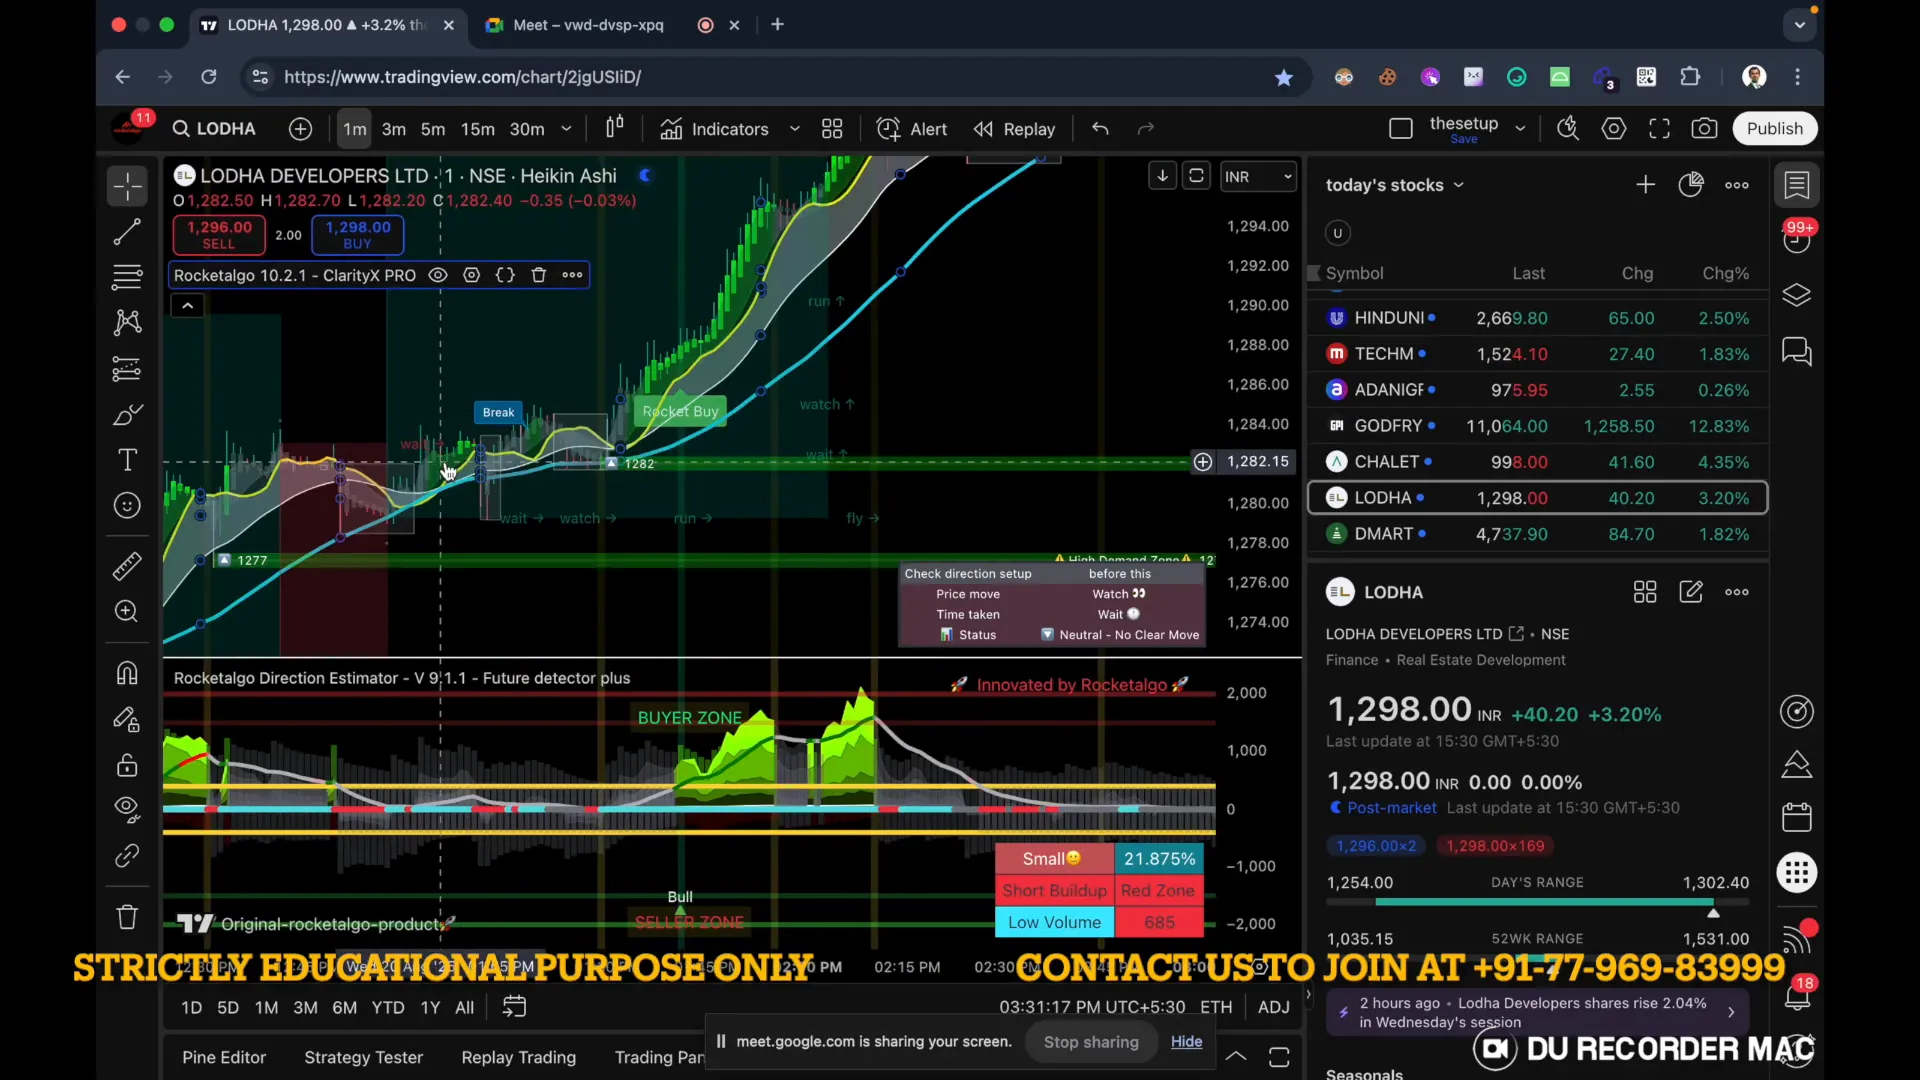This screenshot has height=1080, width=1920.
Task: Toggle lock all drawing tools
Action: pyautogui.click(x=127, y=765)
